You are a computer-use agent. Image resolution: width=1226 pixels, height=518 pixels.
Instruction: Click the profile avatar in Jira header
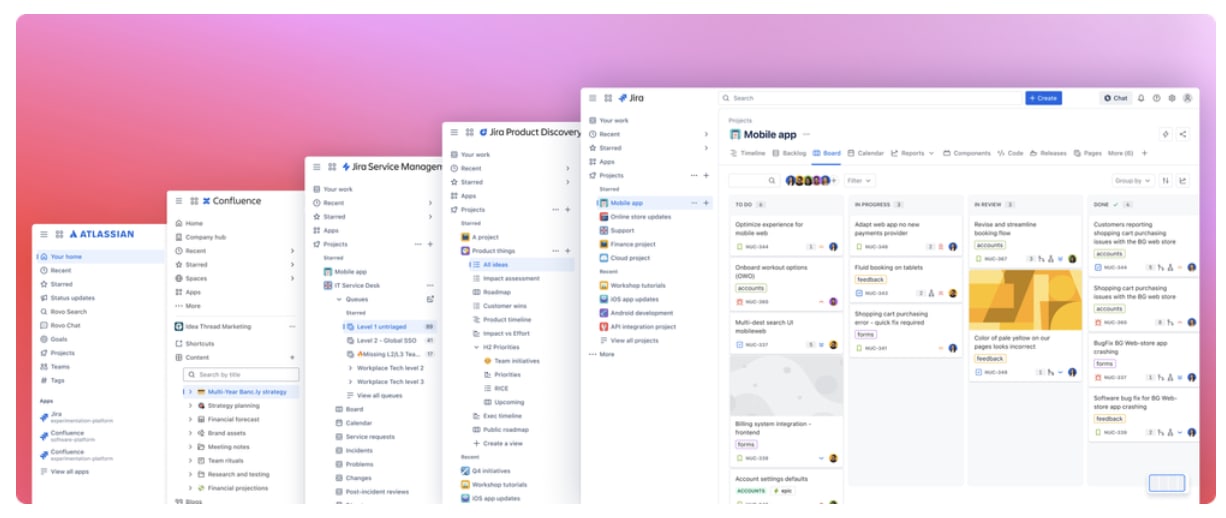click(1187, 98)
